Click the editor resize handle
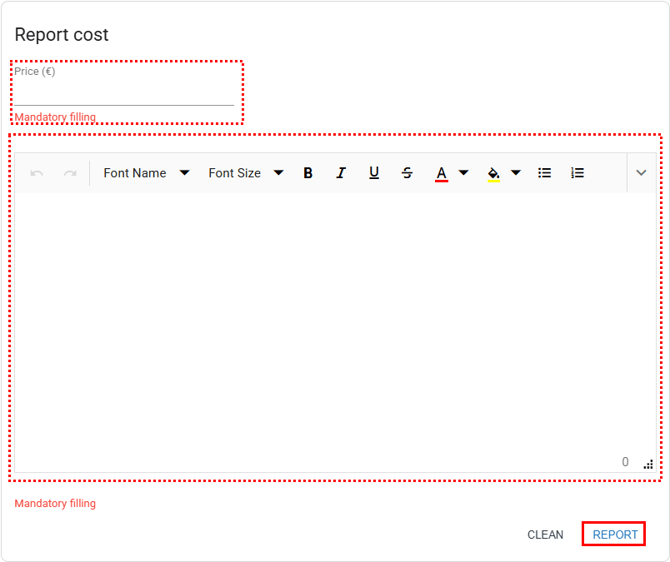 click(648, 464)
